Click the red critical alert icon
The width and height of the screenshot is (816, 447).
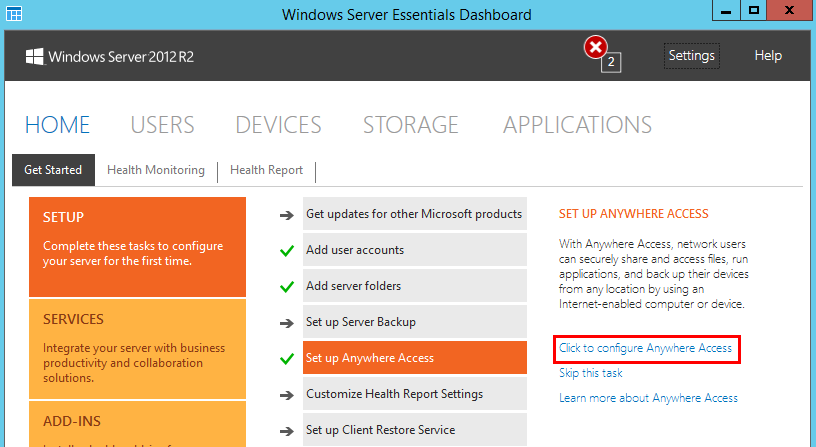click(x=596, y=47)
